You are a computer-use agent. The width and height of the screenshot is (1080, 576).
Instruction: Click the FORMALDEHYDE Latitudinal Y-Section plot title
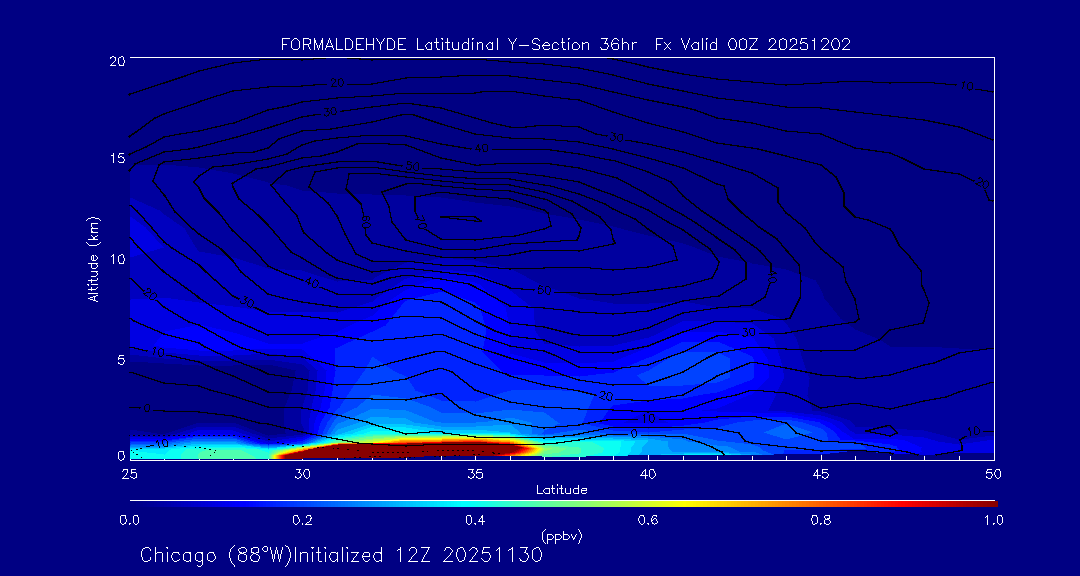point(565,44)
